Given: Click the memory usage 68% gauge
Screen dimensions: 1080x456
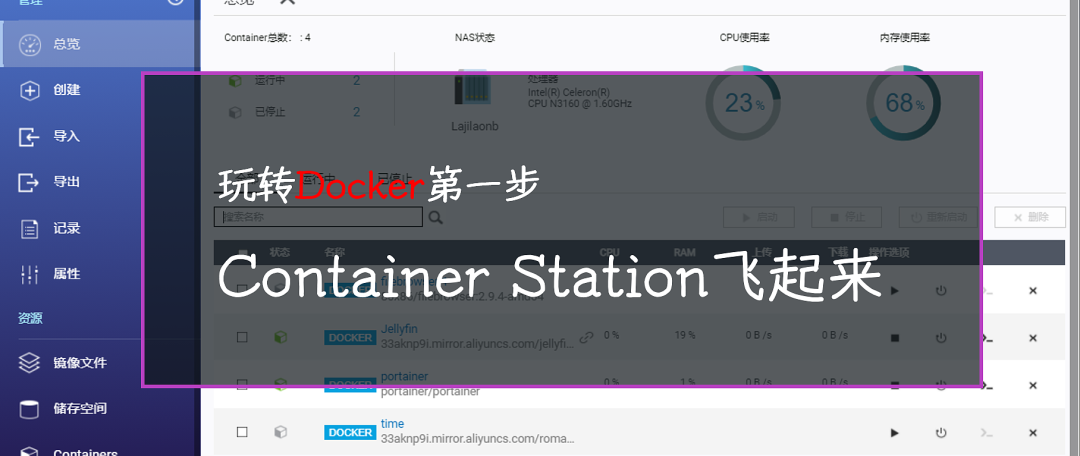Looking at the screenshot, I should pos(903,103).
